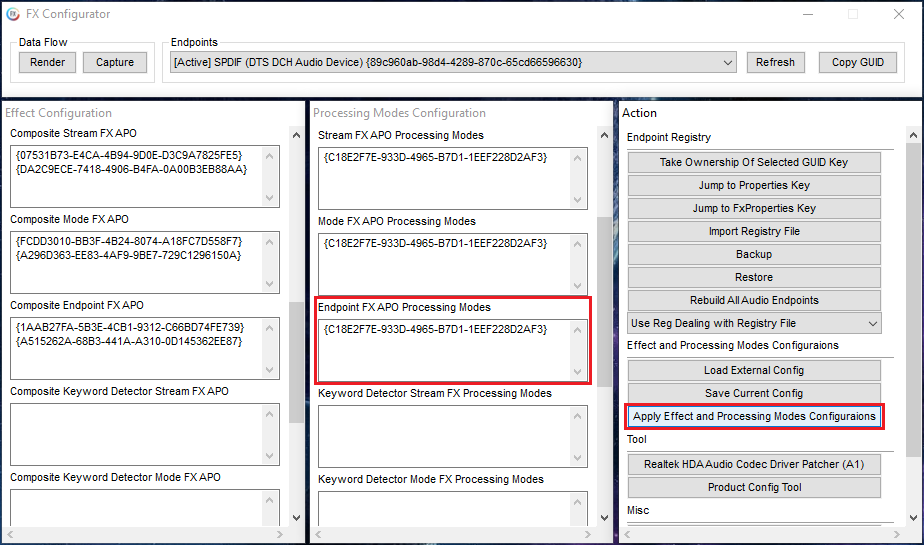Image resolution: width=924 pixels, height=545 pixels.
Task: Click the Capture data flow button
Action: click(115, 62)
